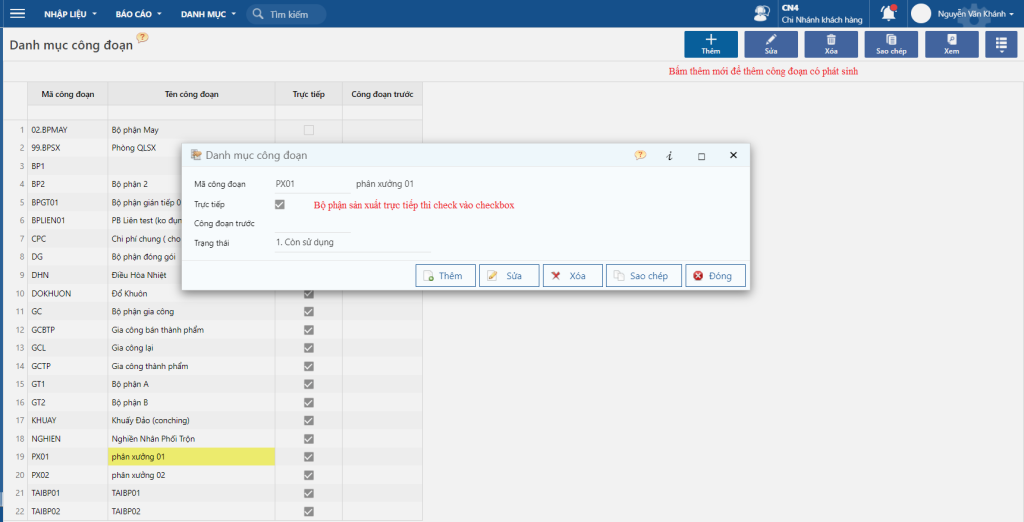Image resolution: width=1024 pixels, height=522 pixels.
Task: Click the Xem view toolbar icon
Action: (x=952, y=44)
